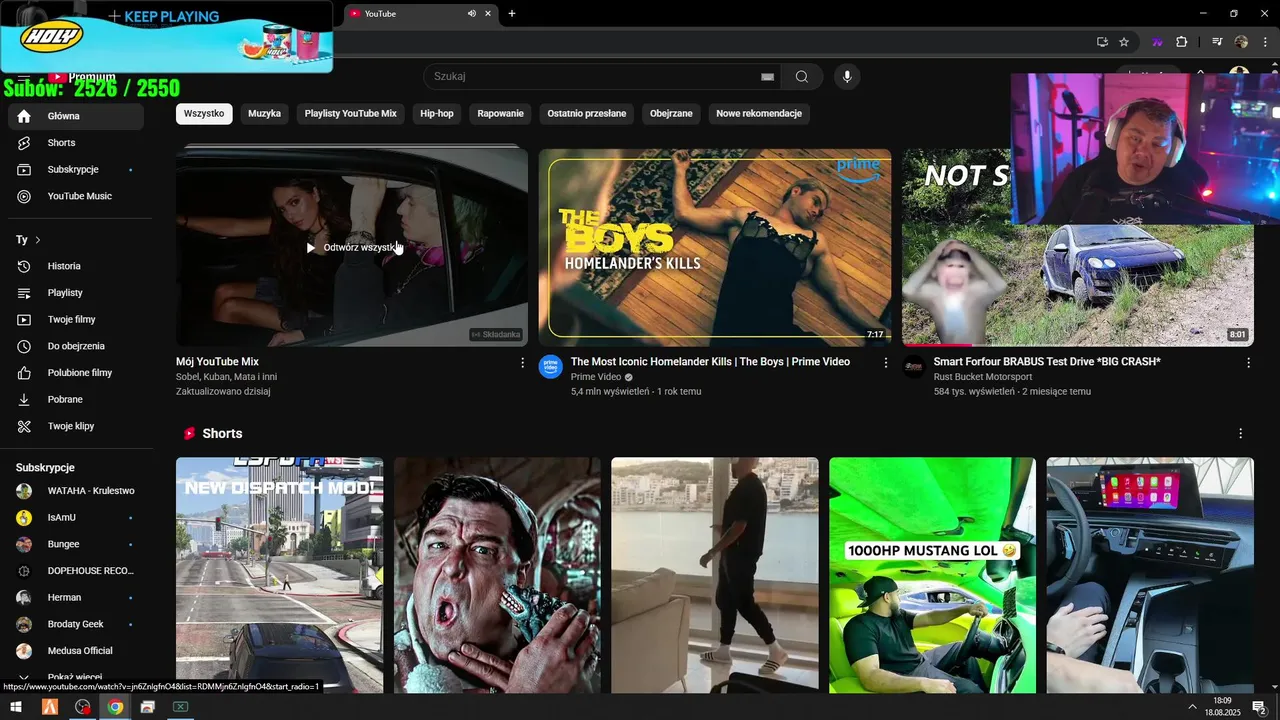Open a new browser tab
1280x720 pixels.
pyautogui.click(x=512, y=14)
